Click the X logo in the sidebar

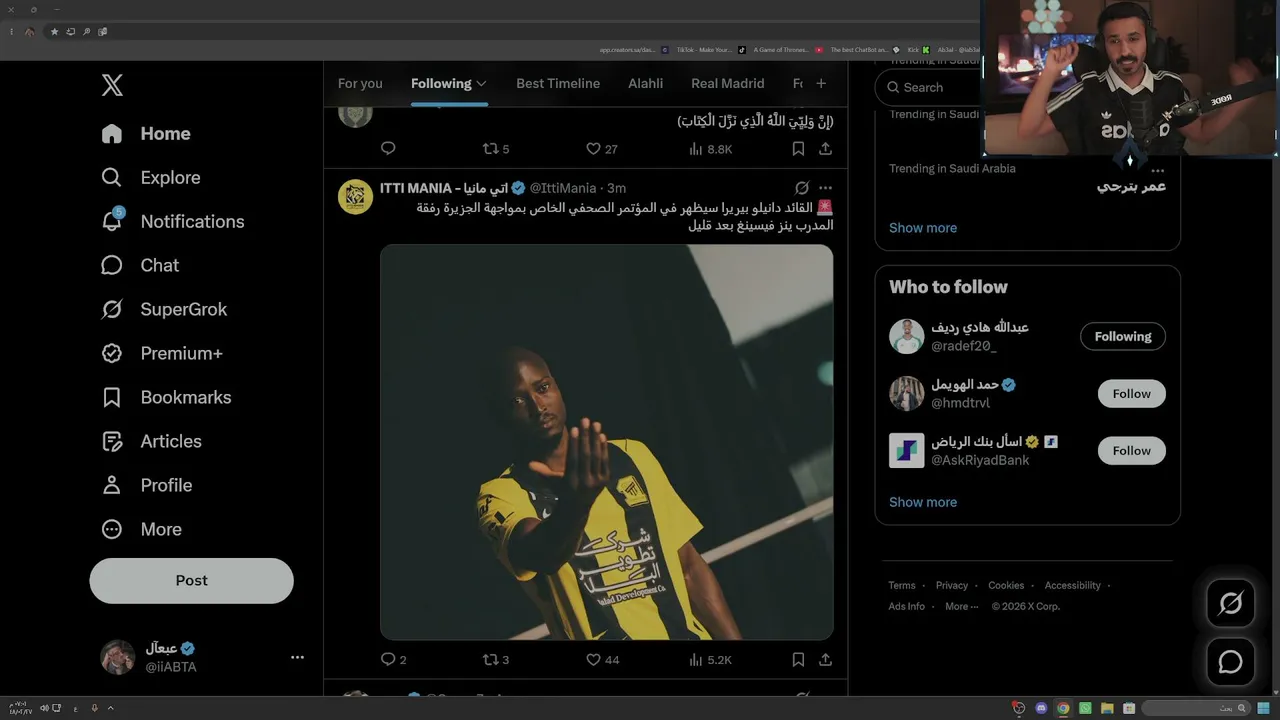[112, 85]
